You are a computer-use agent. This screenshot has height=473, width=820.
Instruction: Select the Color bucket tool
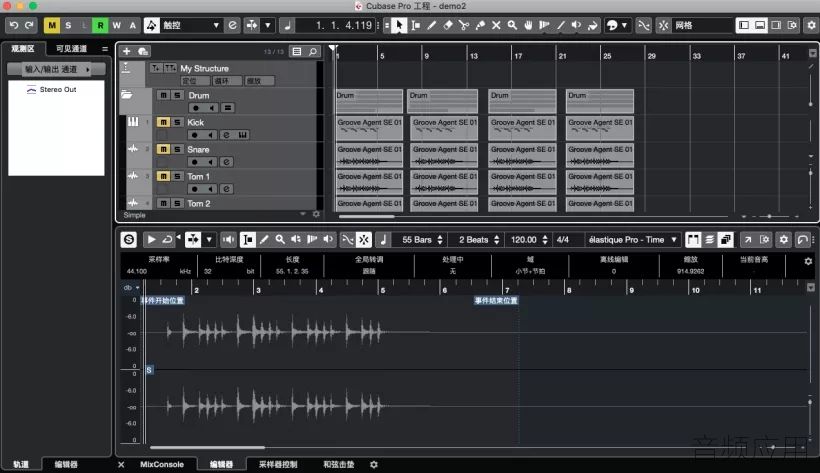[593, 25]
